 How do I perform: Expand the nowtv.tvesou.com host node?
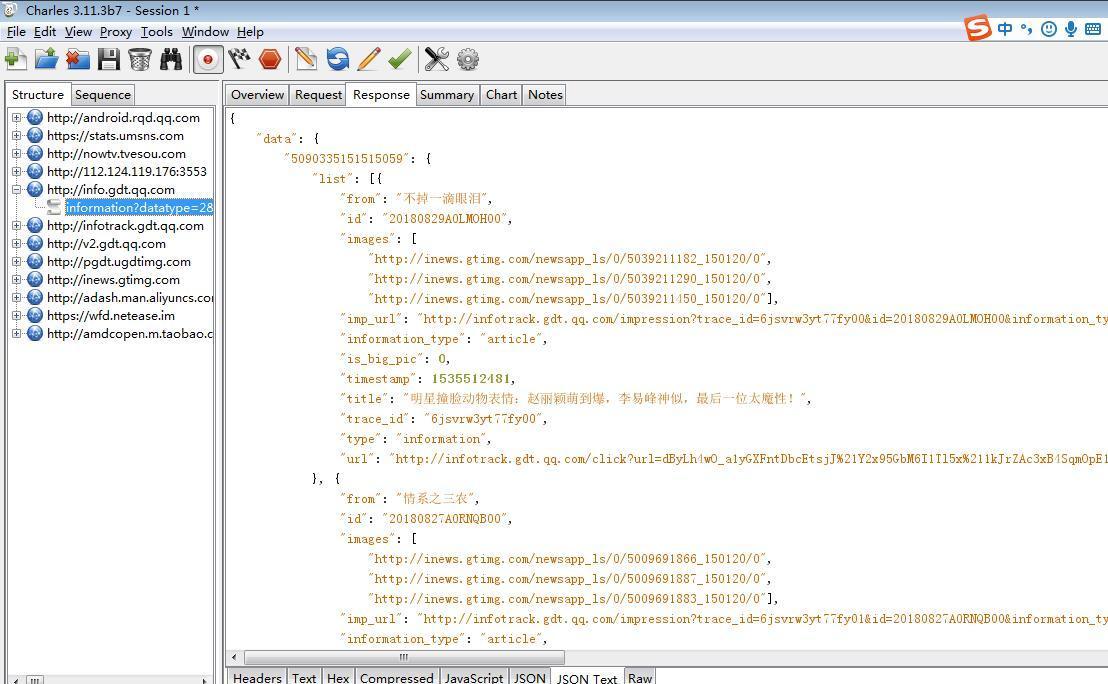[x=16, y=153]
